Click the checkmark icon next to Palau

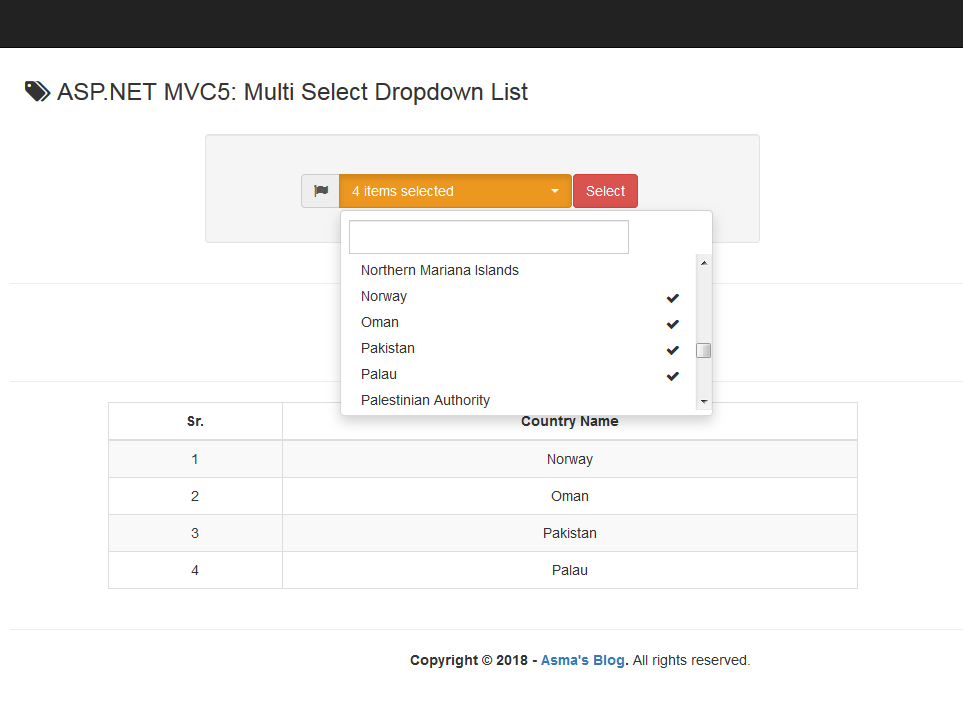tap(672, 375)
